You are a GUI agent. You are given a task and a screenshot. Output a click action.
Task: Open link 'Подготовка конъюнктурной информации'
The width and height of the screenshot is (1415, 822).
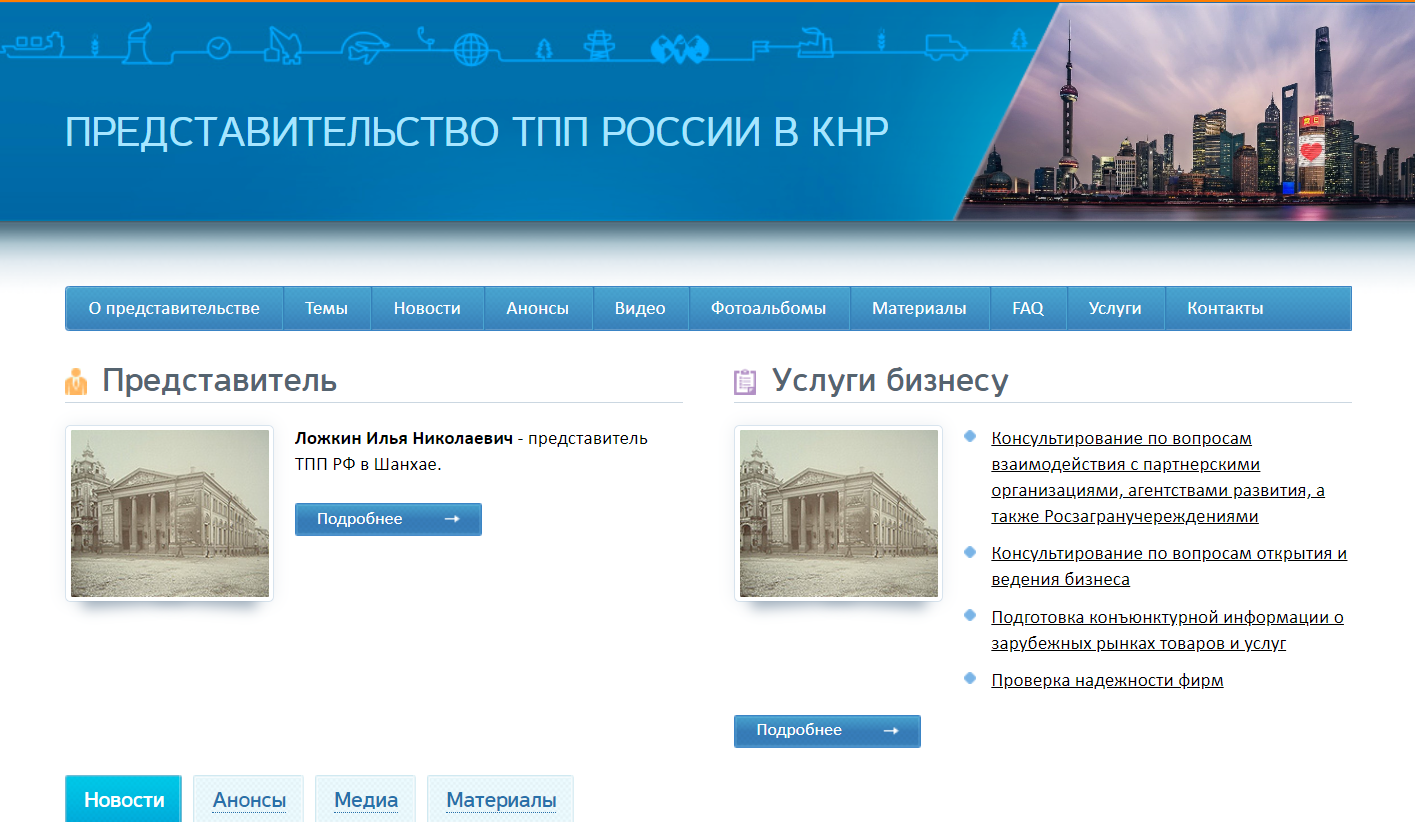(1167, 630)
